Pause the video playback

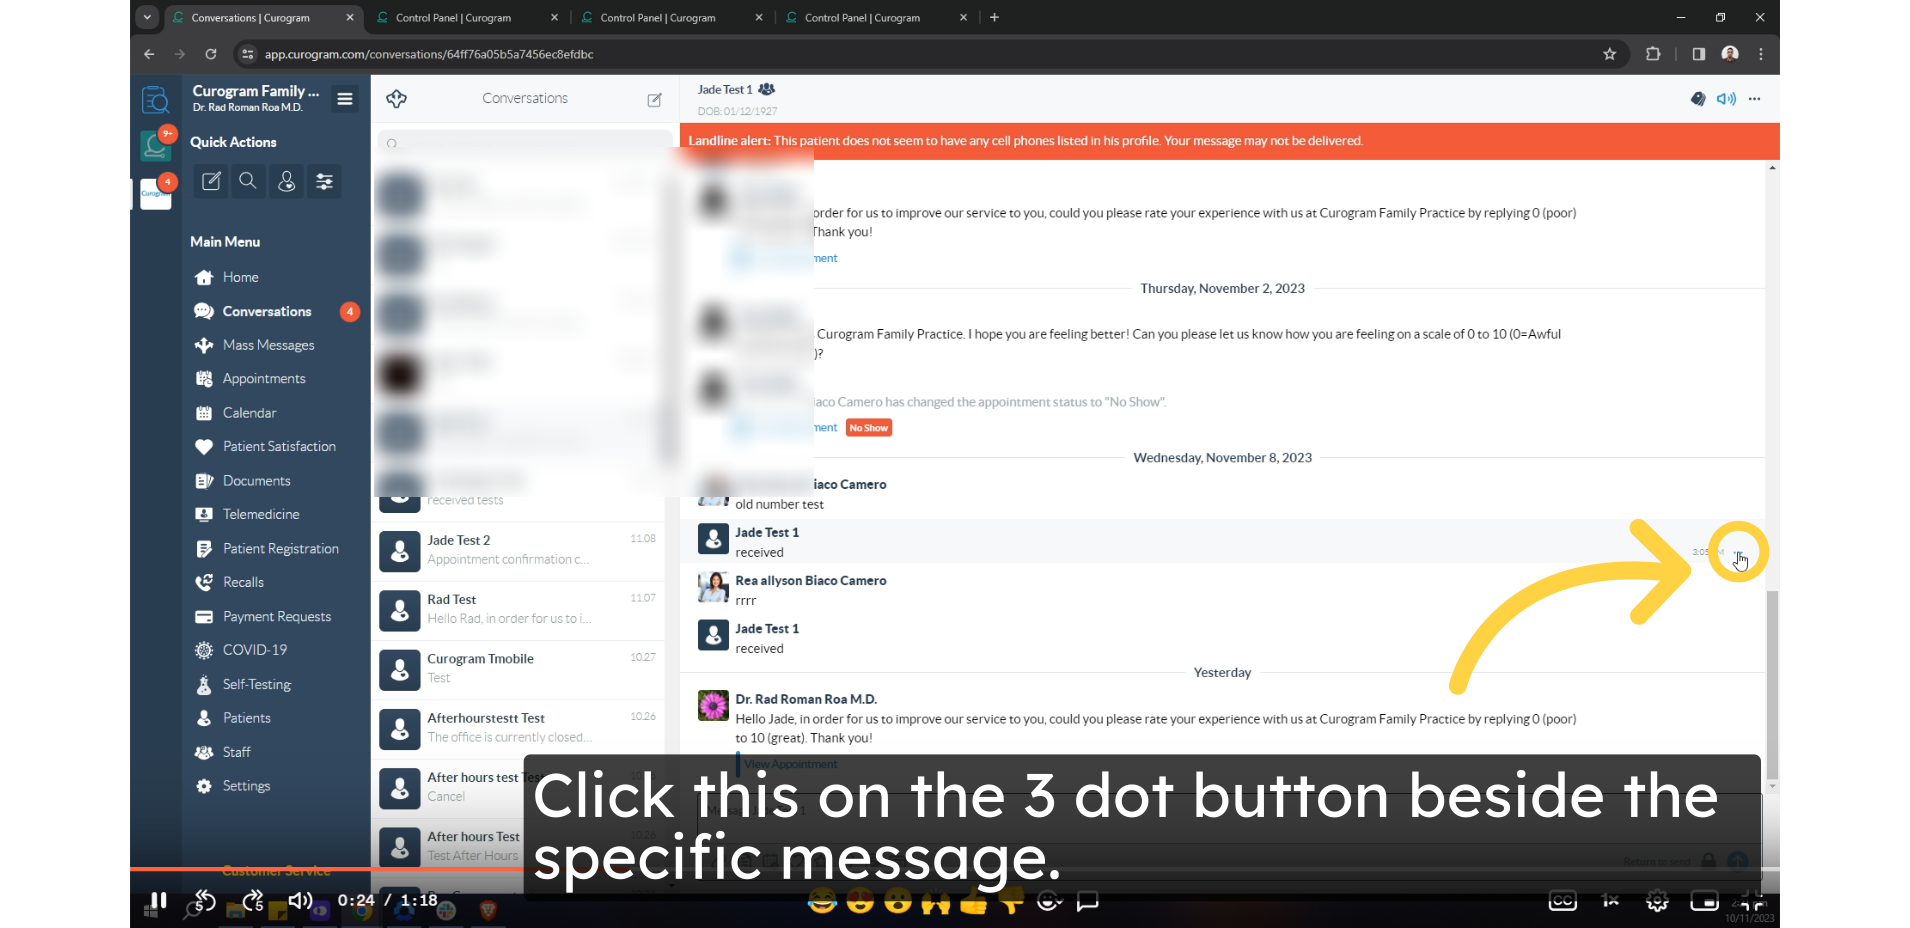coord(158,900)
